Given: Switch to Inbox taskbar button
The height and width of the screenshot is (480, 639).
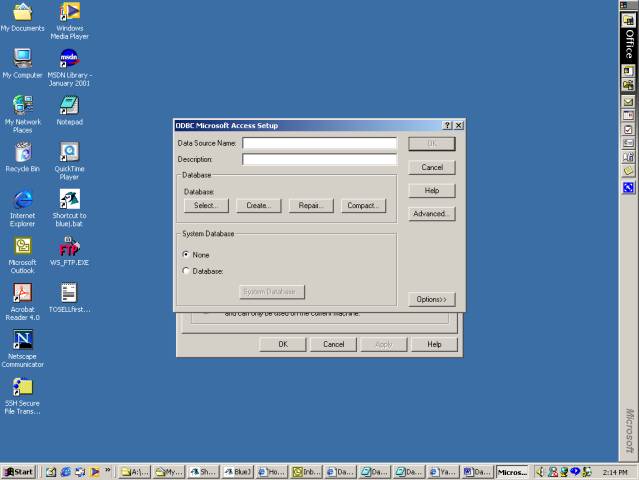Looking at the screenshot, I should pos(306,472).
